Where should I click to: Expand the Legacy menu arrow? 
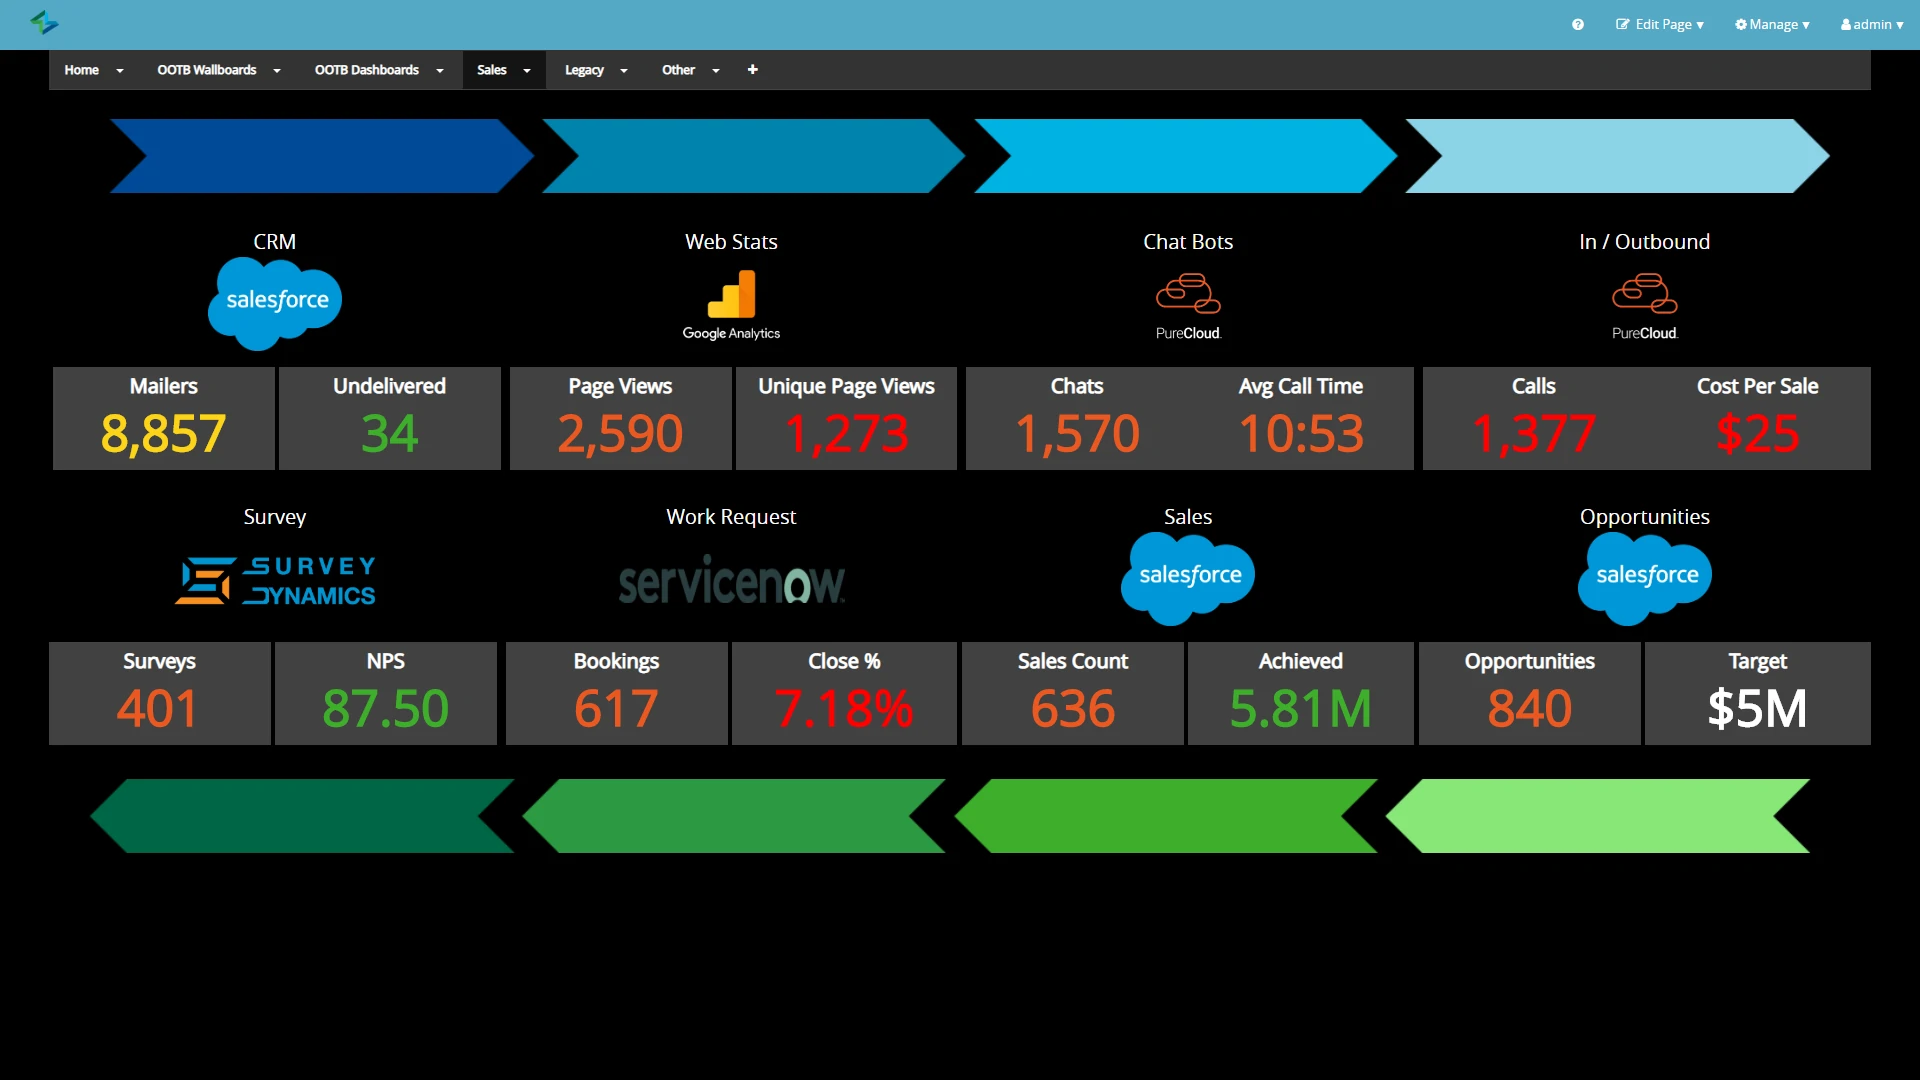coord(624,71)
